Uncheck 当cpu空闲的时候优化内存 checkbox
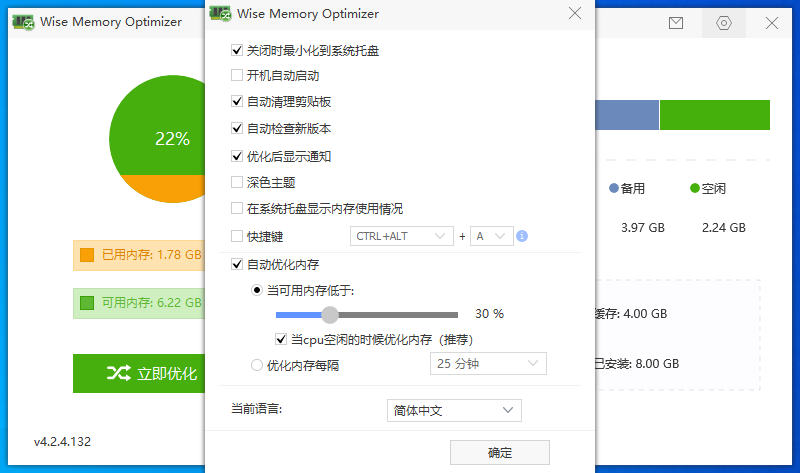800x473 pixels. [281, 339]
